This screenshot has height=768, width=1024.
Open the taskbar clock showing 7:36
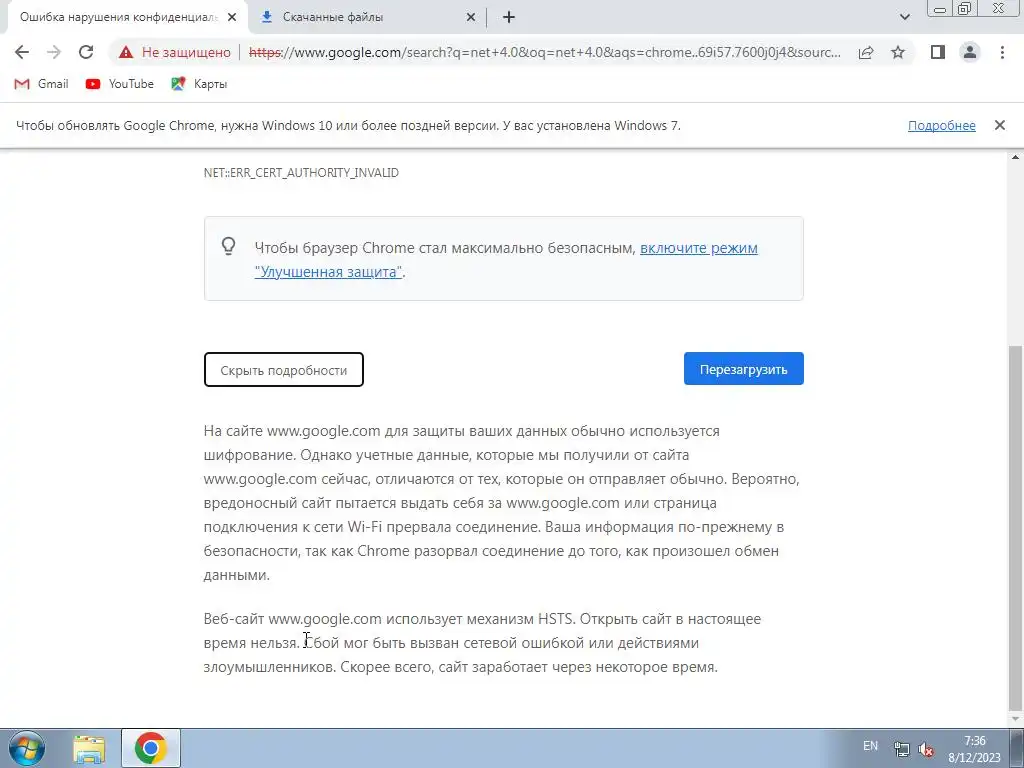pos(974,749)
